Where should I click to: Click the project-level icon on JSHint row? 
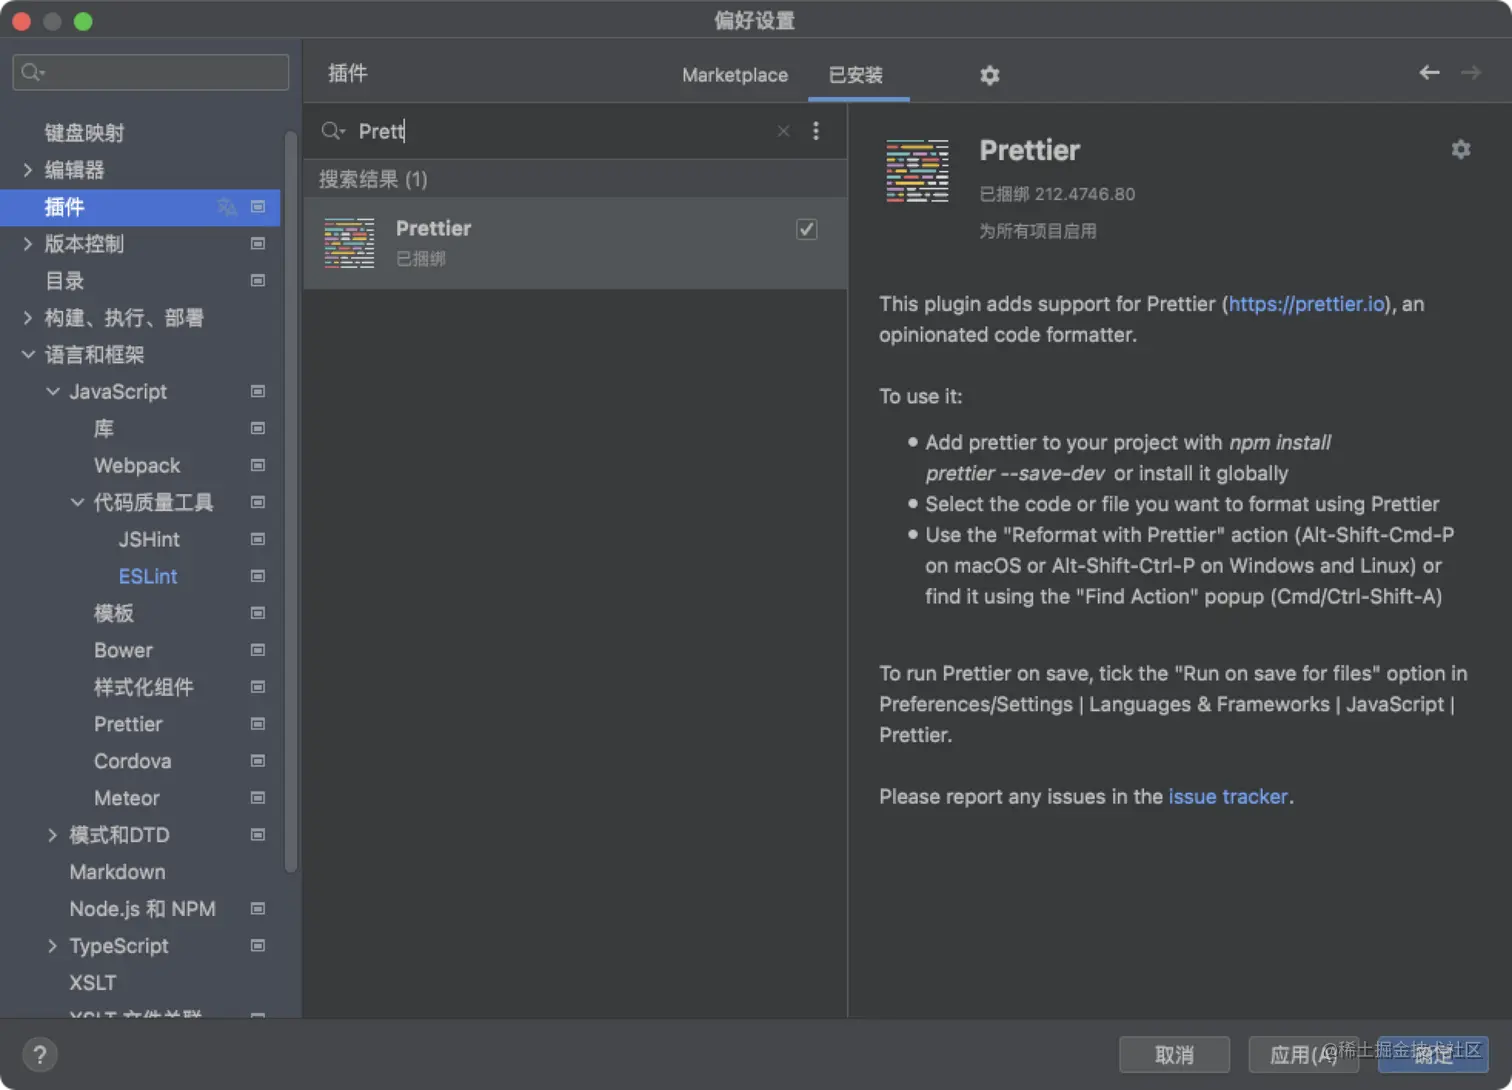tap(258, 539)
